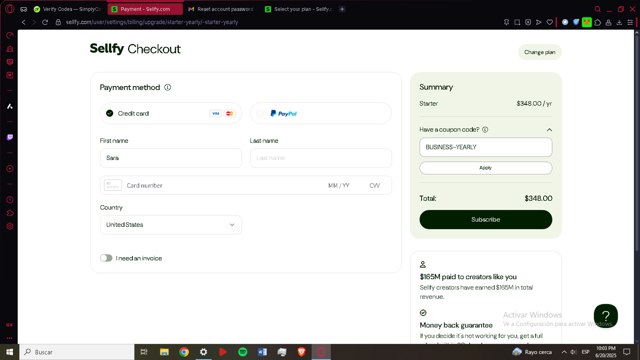Click the coupon code input box
Viewport: 640px width, 360px height.
point(486,147)
